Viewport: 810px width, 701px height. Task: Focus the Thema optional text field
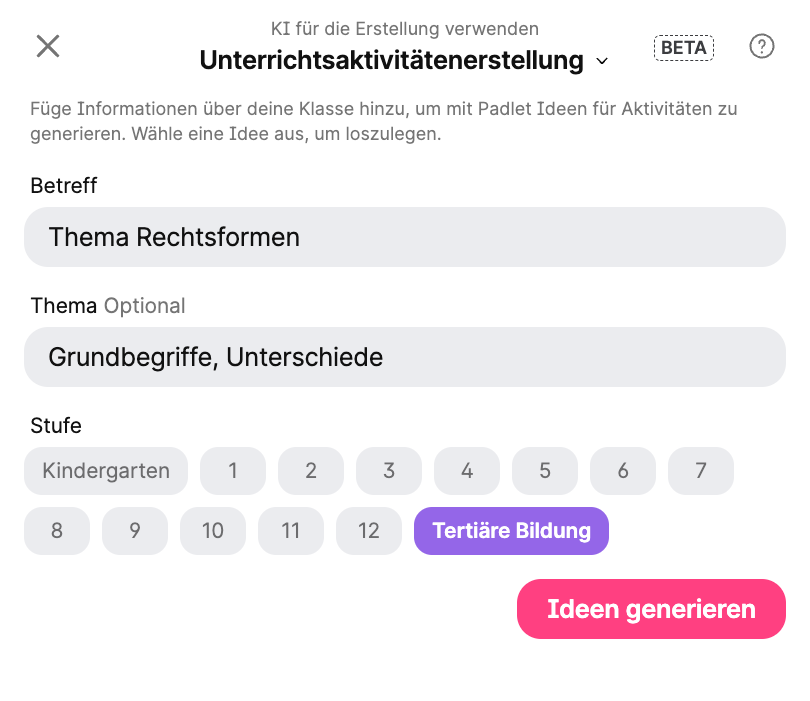point(404,357)
